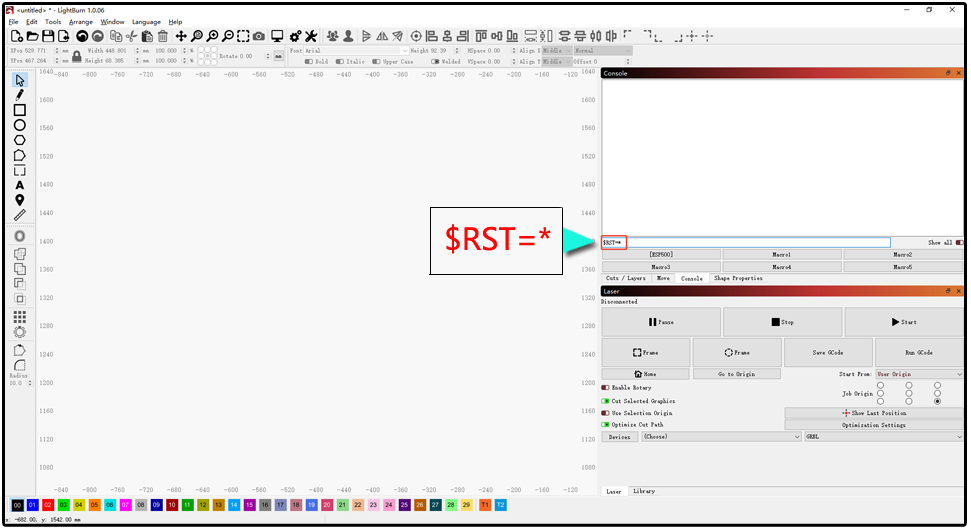
Task: Open a file via the folder icon
Action: (32, 37)
